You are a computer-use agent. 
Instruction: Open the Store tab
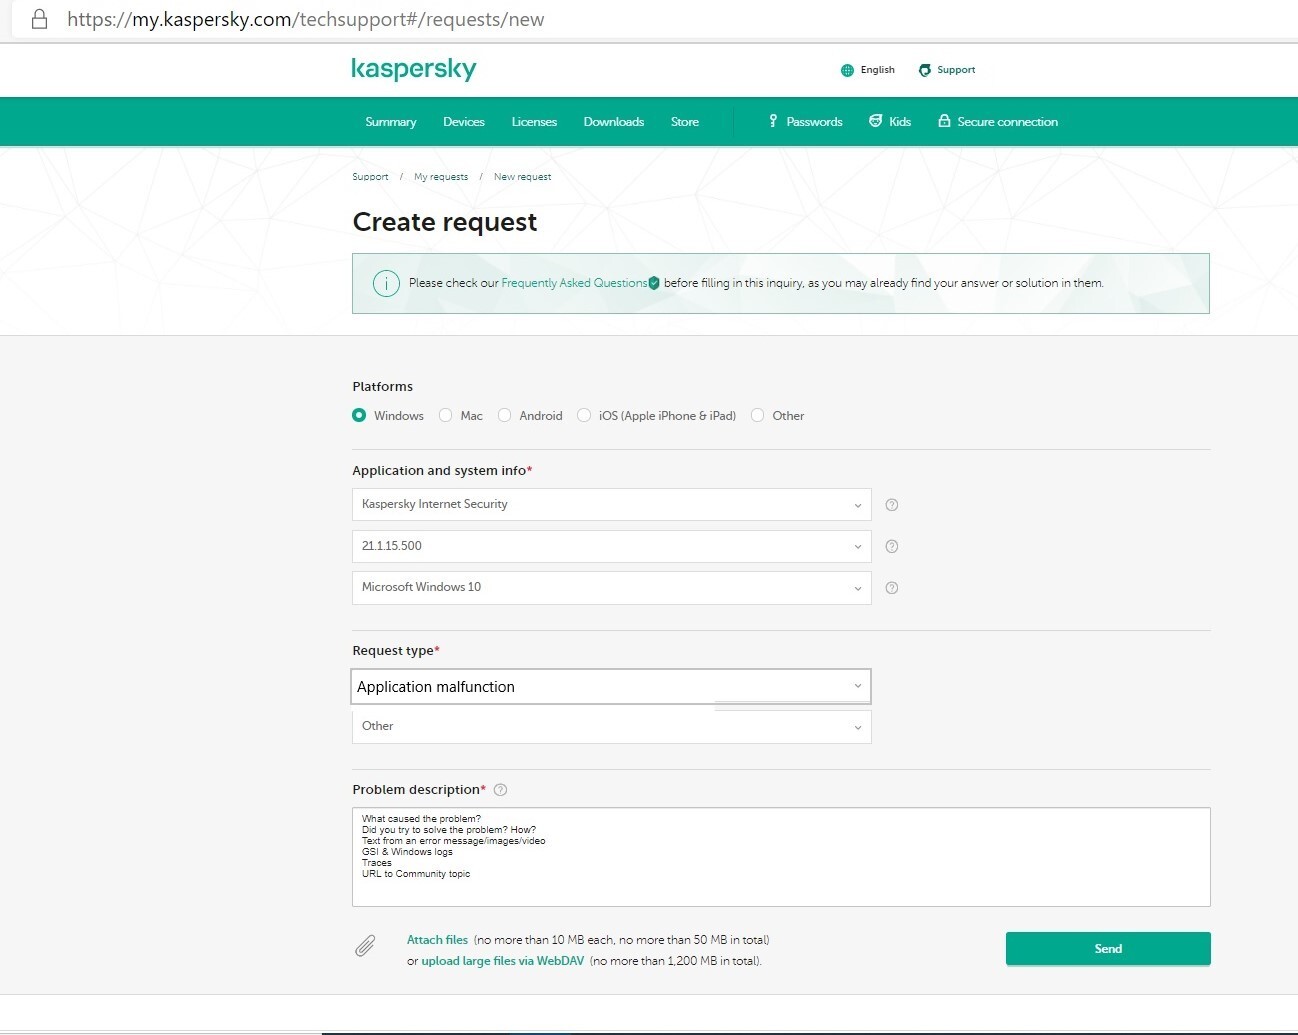click(x=685, y=122)
